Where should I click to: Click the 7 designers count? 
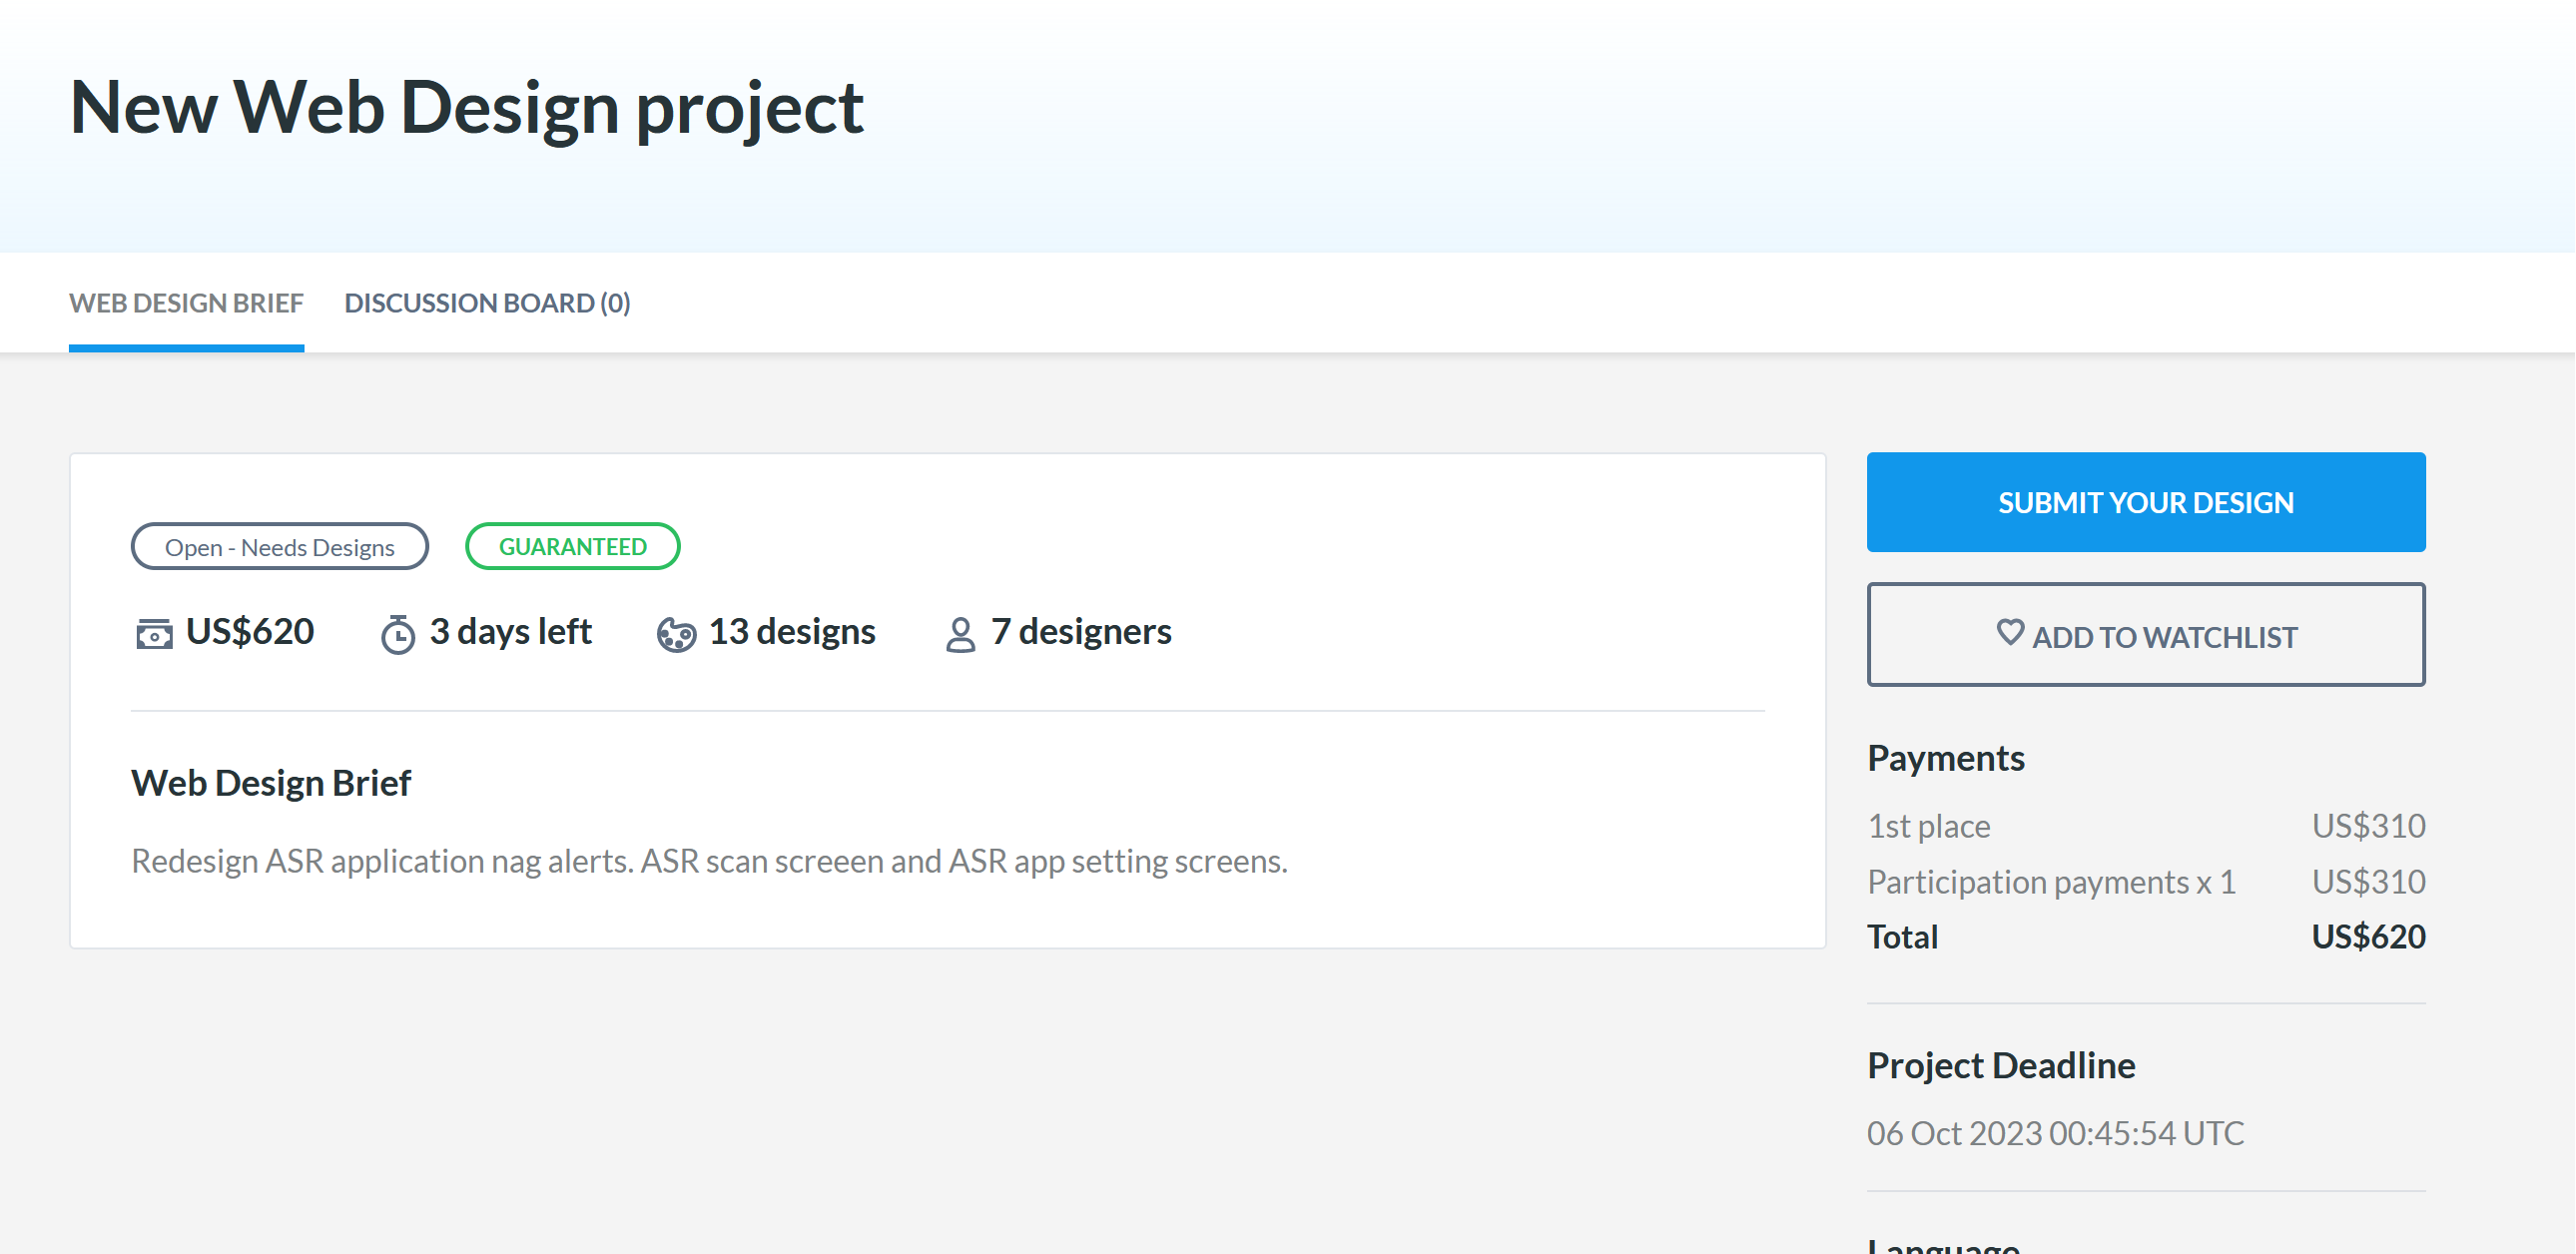1081,632
